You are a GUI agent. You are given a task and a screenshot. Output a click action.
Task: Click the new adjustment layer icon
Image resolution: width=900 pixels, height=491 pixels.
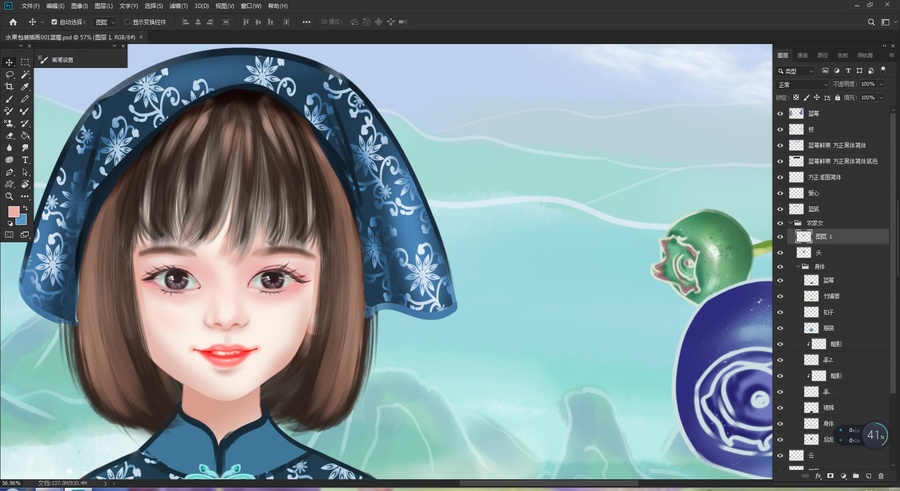(843, 476)
